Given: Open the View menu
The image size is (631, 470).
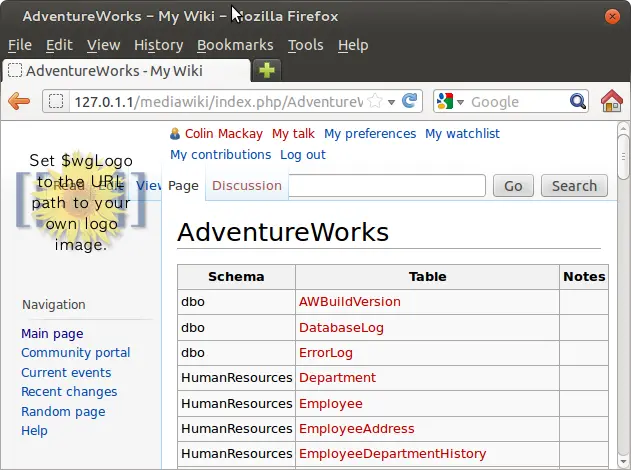Looking at the screenshot, I should 103,45.
